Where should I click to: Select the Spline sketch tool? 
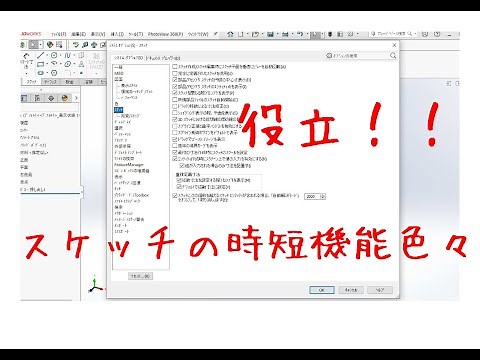click(68, 55)
